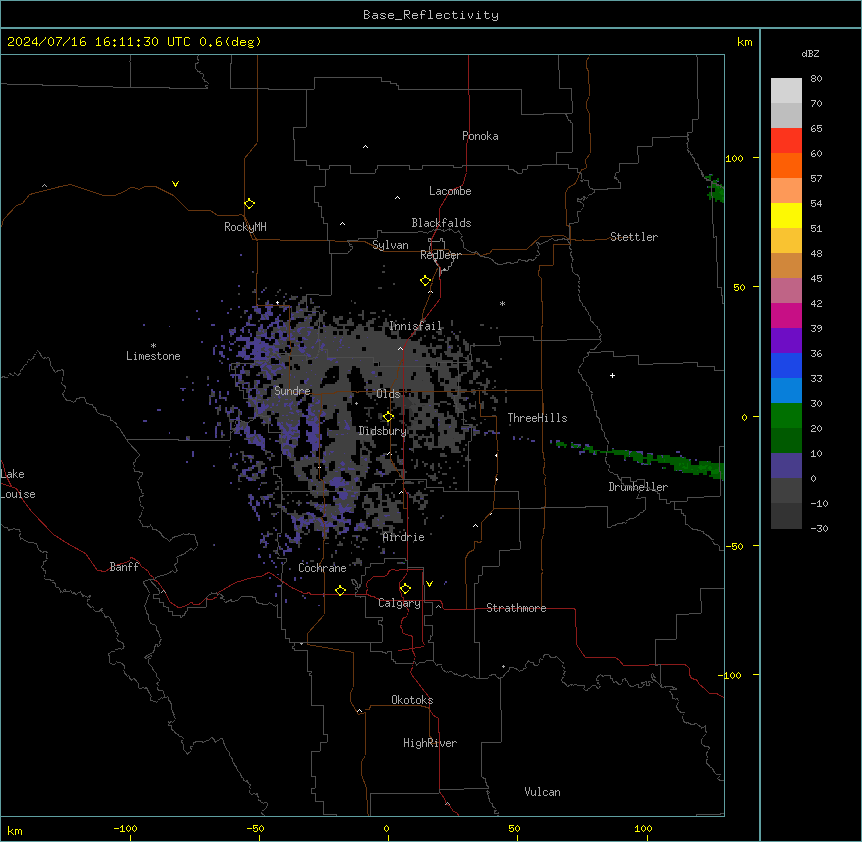862x842 pixels.
Task: Pick the bright yellow 51-54 dBZ legend swatch
Action: click(x=786, y=215)
